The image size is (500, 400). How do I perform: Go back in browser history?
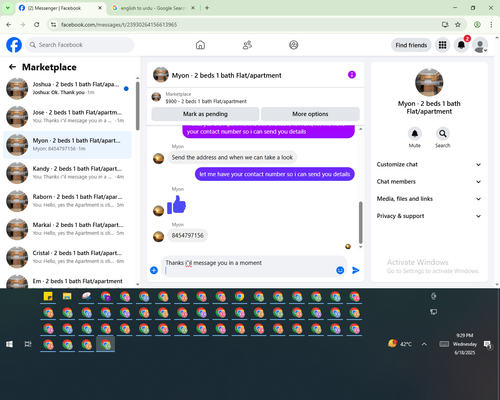pos(9,25)
